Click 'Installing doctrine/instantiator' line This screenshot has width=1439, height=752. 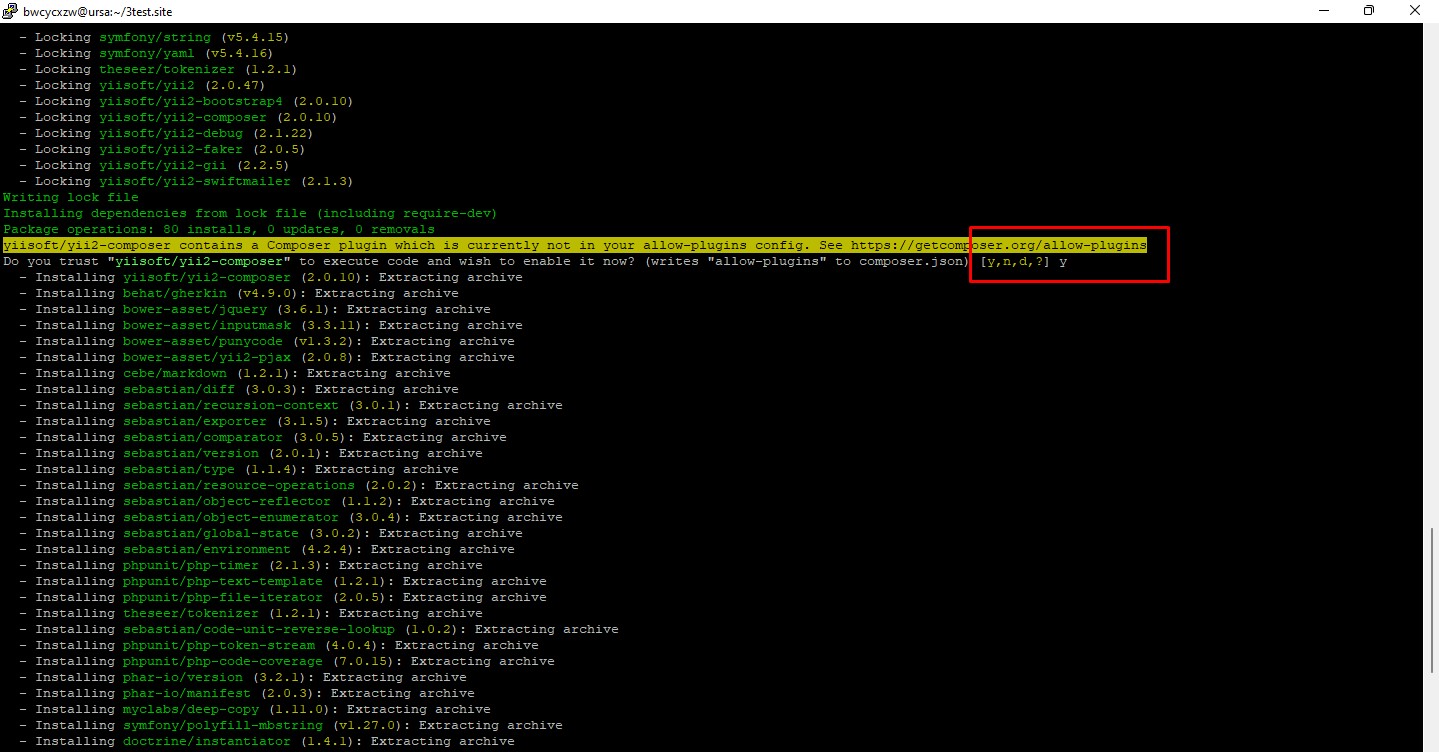[x=266, y=741]
